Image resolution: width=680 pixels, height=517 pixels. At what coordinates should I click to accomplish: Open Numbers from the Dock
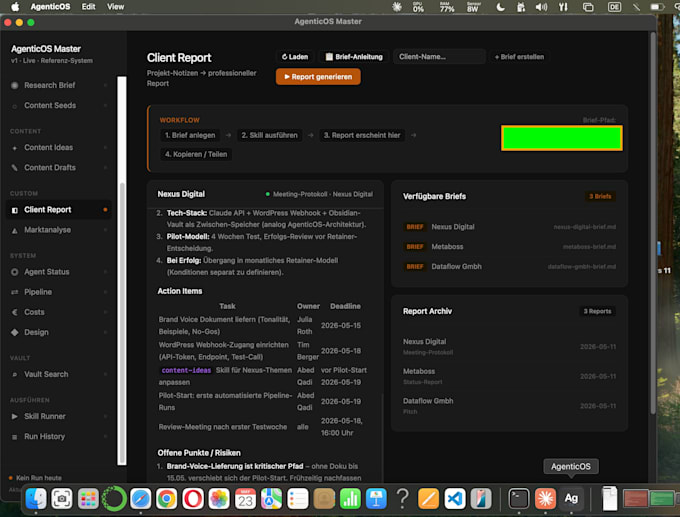350,498
